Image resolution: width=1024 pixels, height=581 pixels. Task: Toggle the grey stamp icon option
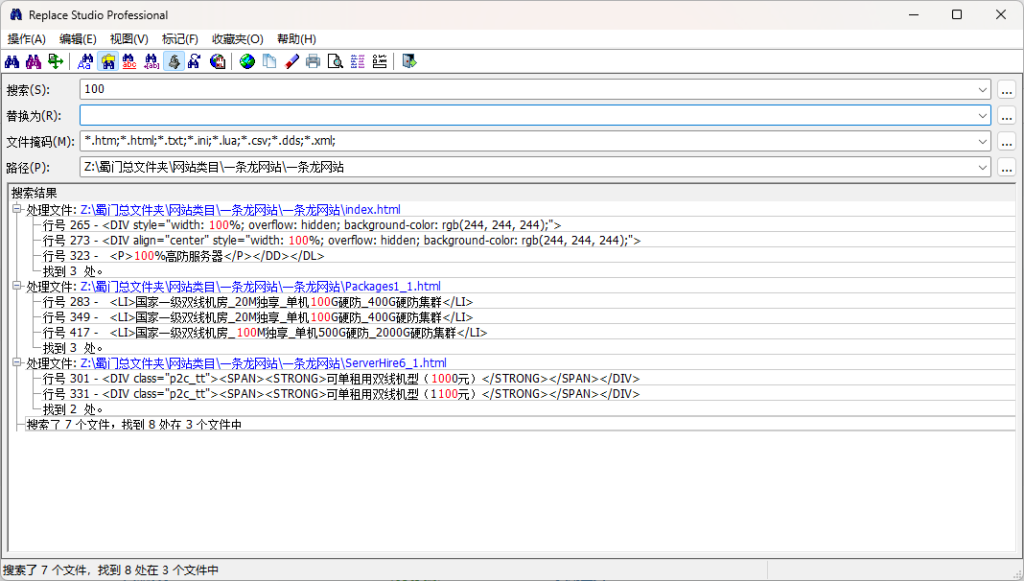(x=174, y=61)
